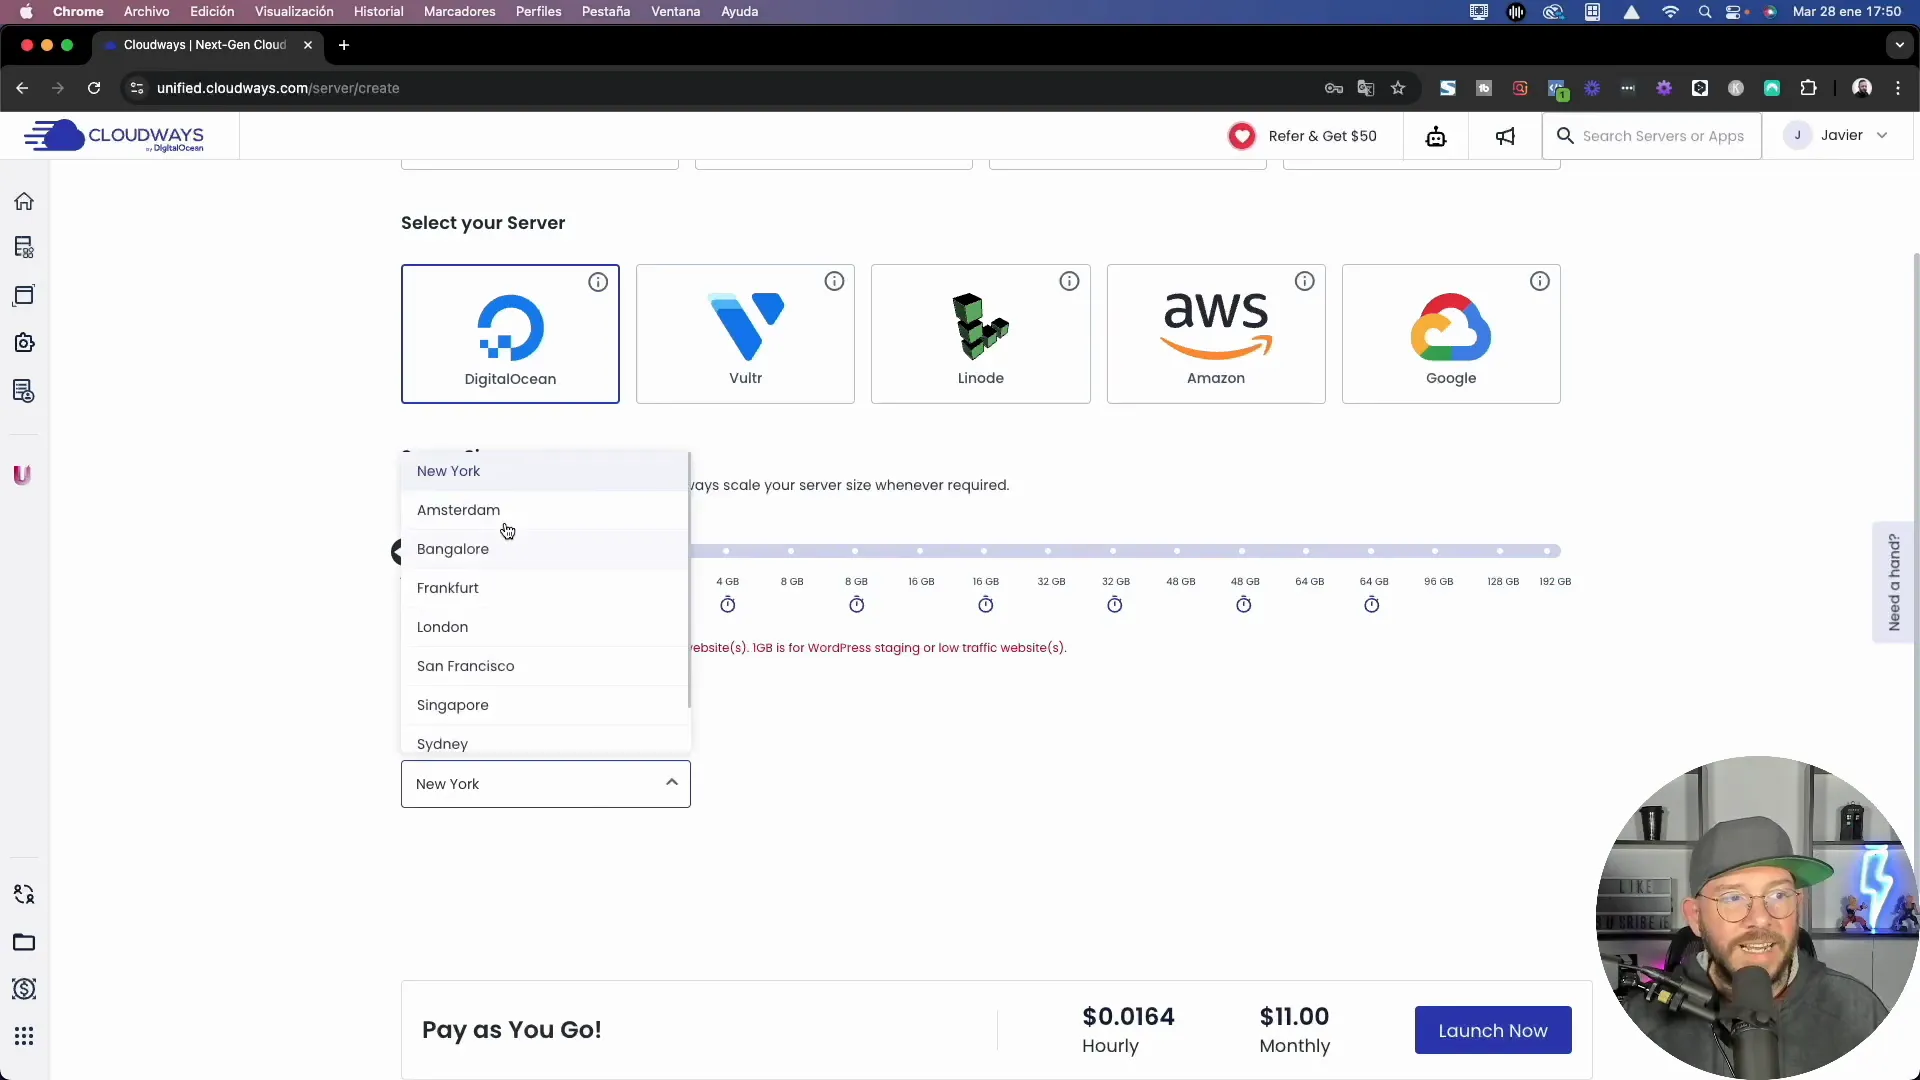Open the Edición menu
The width and height of the screenshot is (1920, 1080).
pos(212,11)
